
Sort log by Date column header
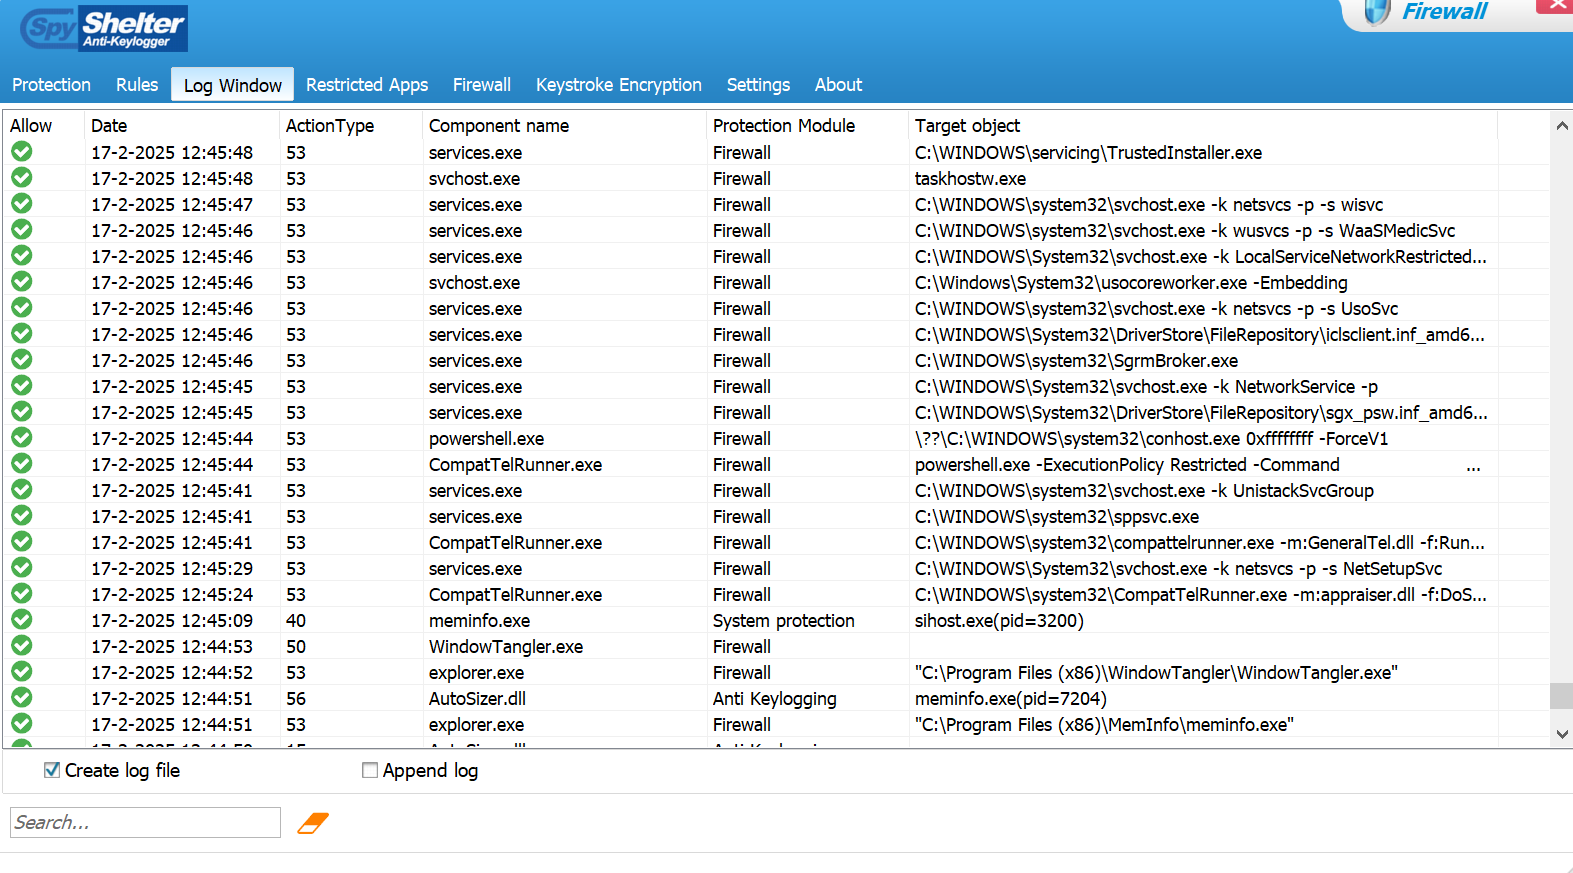pos(182,126)
